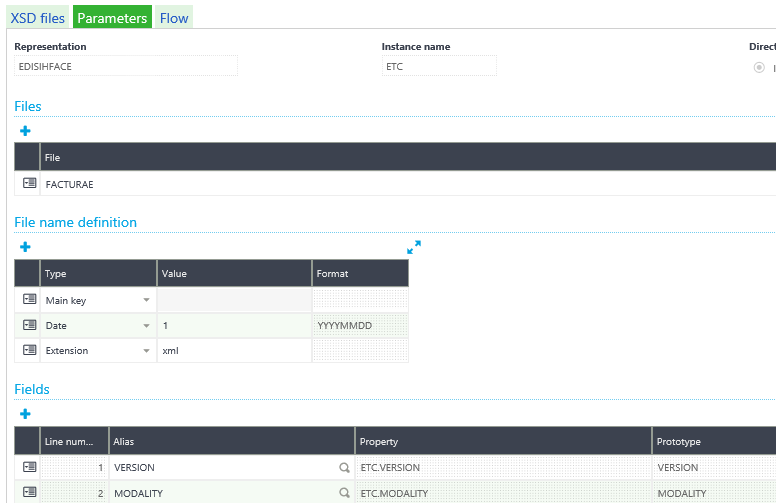Select the Direction radio button
The image size is (776, 503).
pos(760,67)
